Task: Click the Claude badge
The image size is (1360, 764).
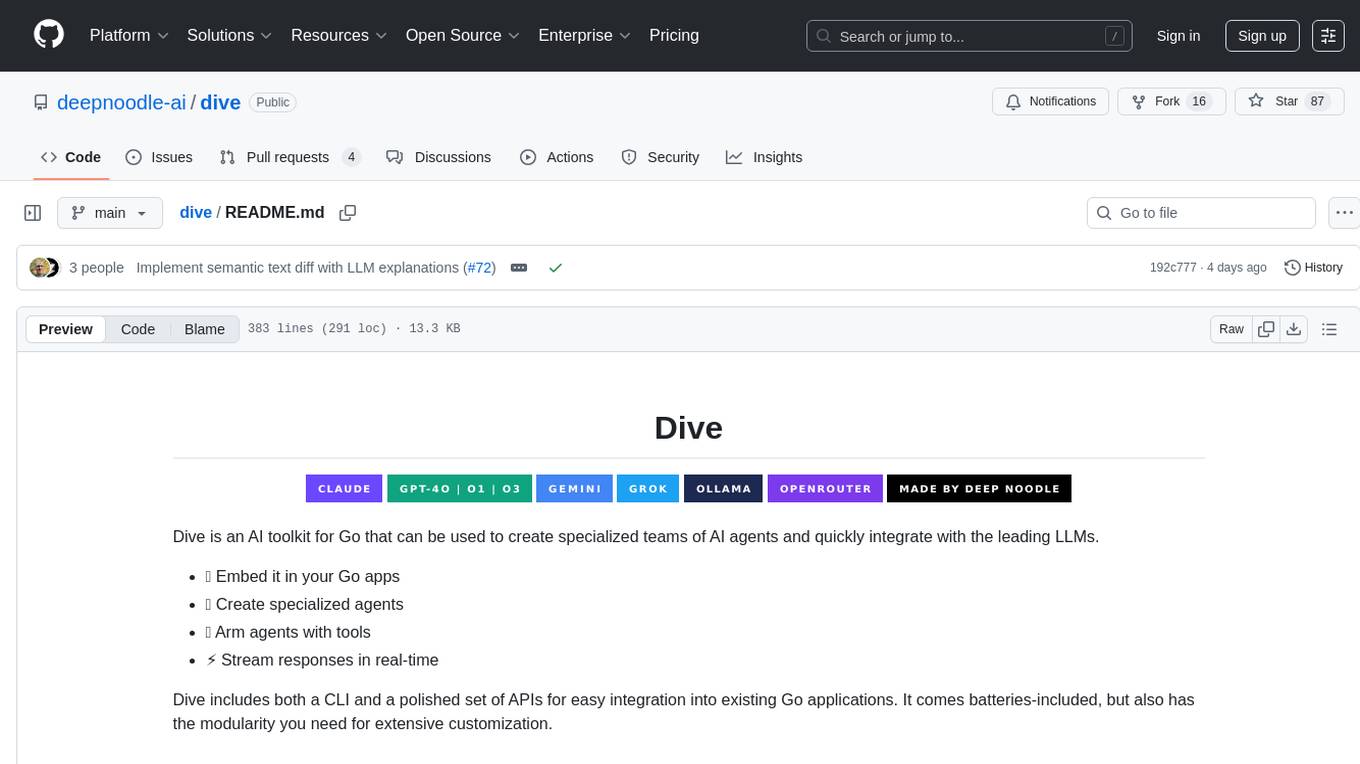Action: [x=344, y=488]
